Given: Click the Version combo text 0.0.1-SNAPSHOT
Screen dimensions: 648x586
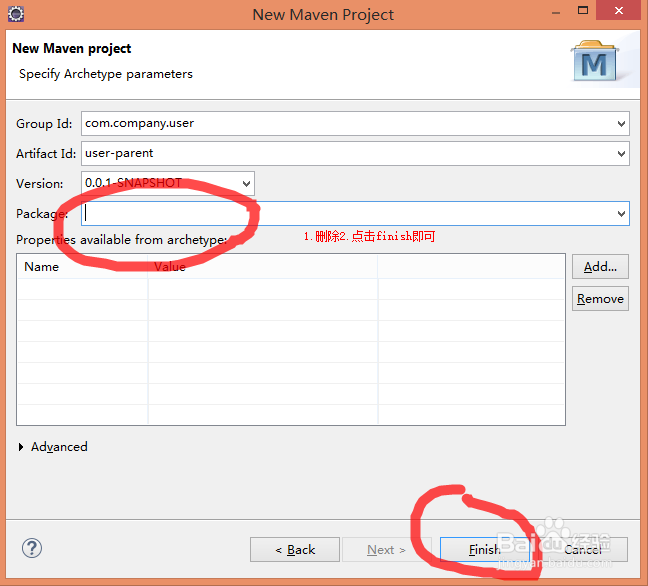Looking at the screenshot, I should point(133,183).
